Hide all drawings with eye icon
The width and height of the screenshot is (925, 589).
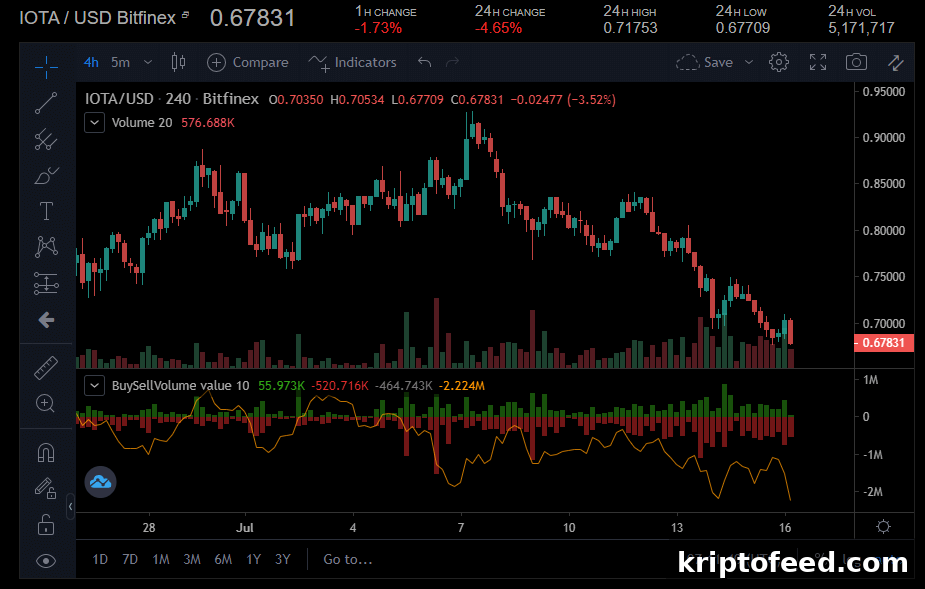coord(46,561)
